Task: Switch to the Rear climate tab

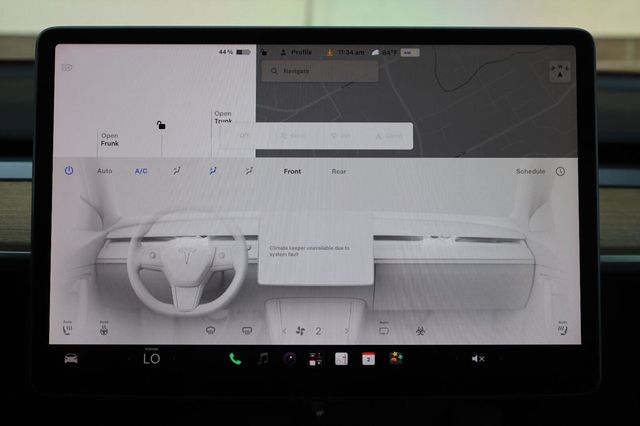Action: [339, 171]
